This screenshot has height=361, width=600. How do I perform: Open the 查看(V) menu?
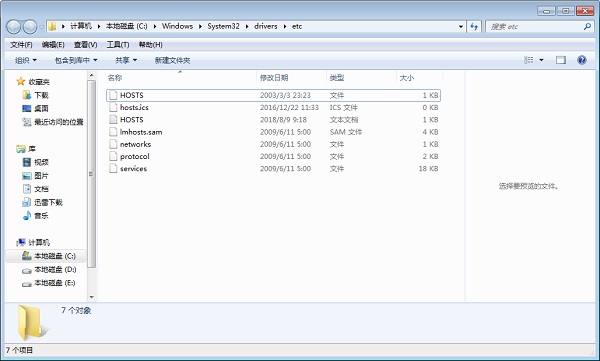click(x=85, y=45)
